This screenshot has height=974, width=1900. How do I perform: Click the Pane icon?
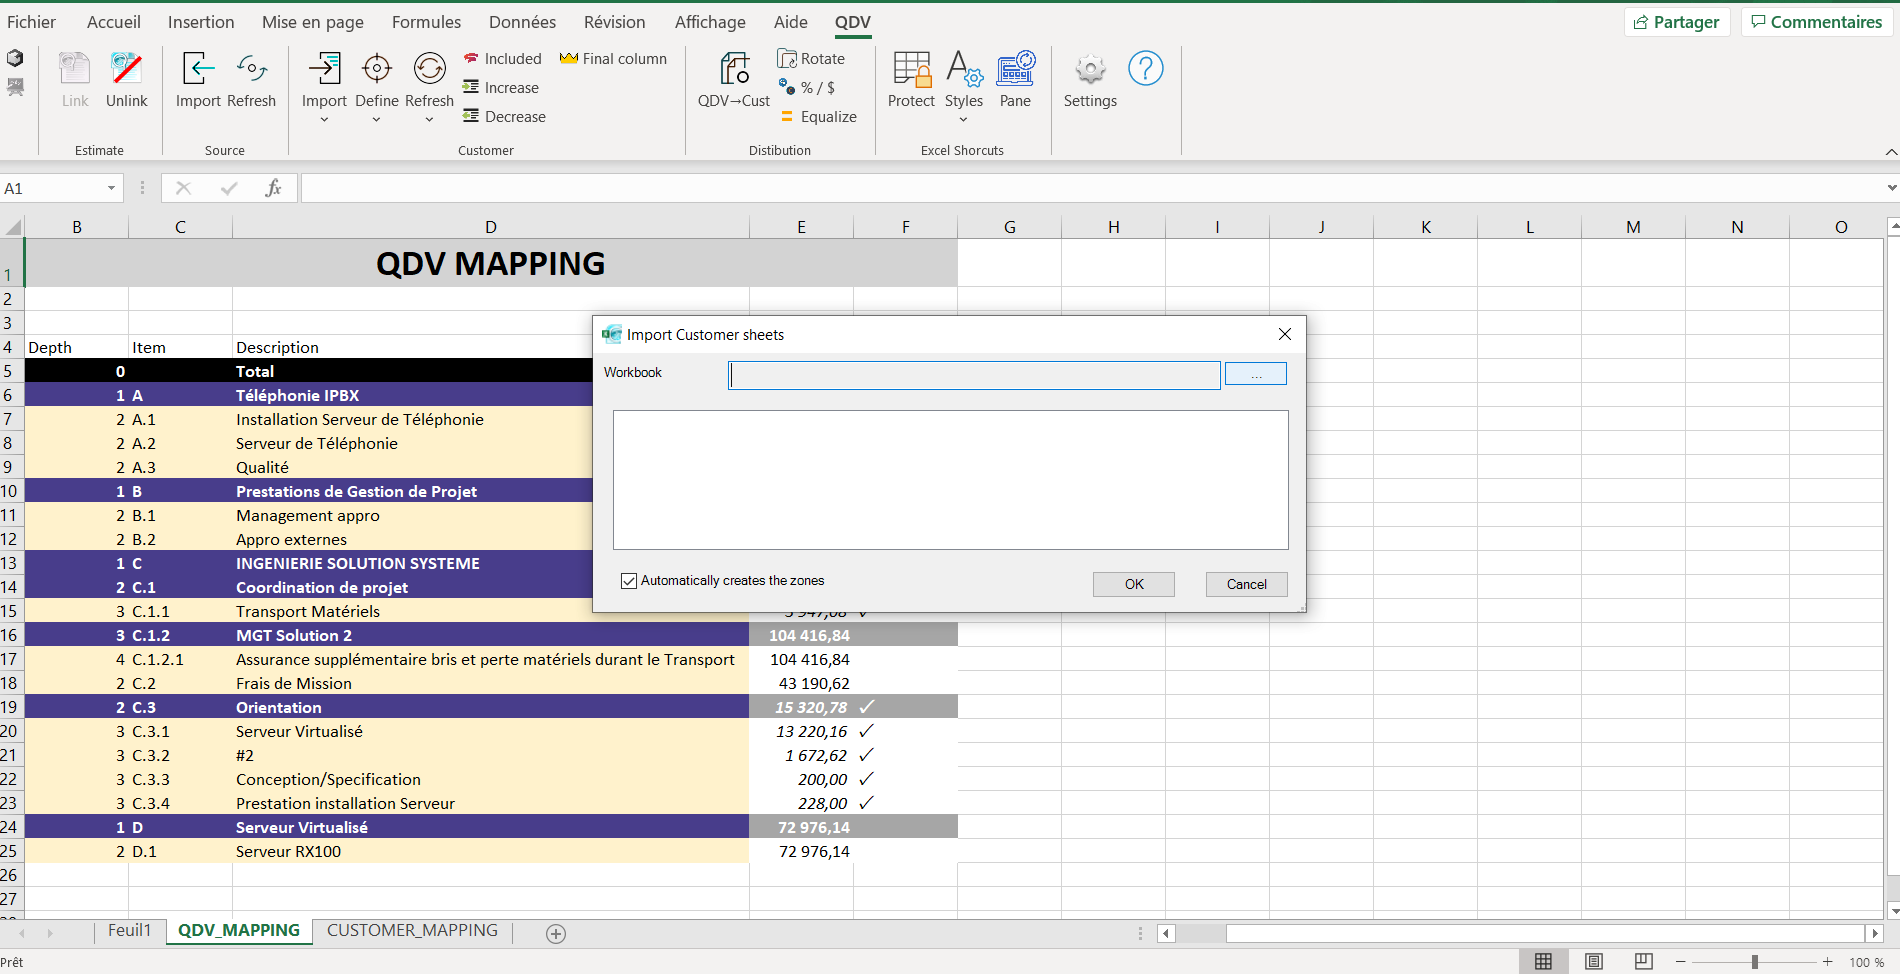(x=1016, y=68)
